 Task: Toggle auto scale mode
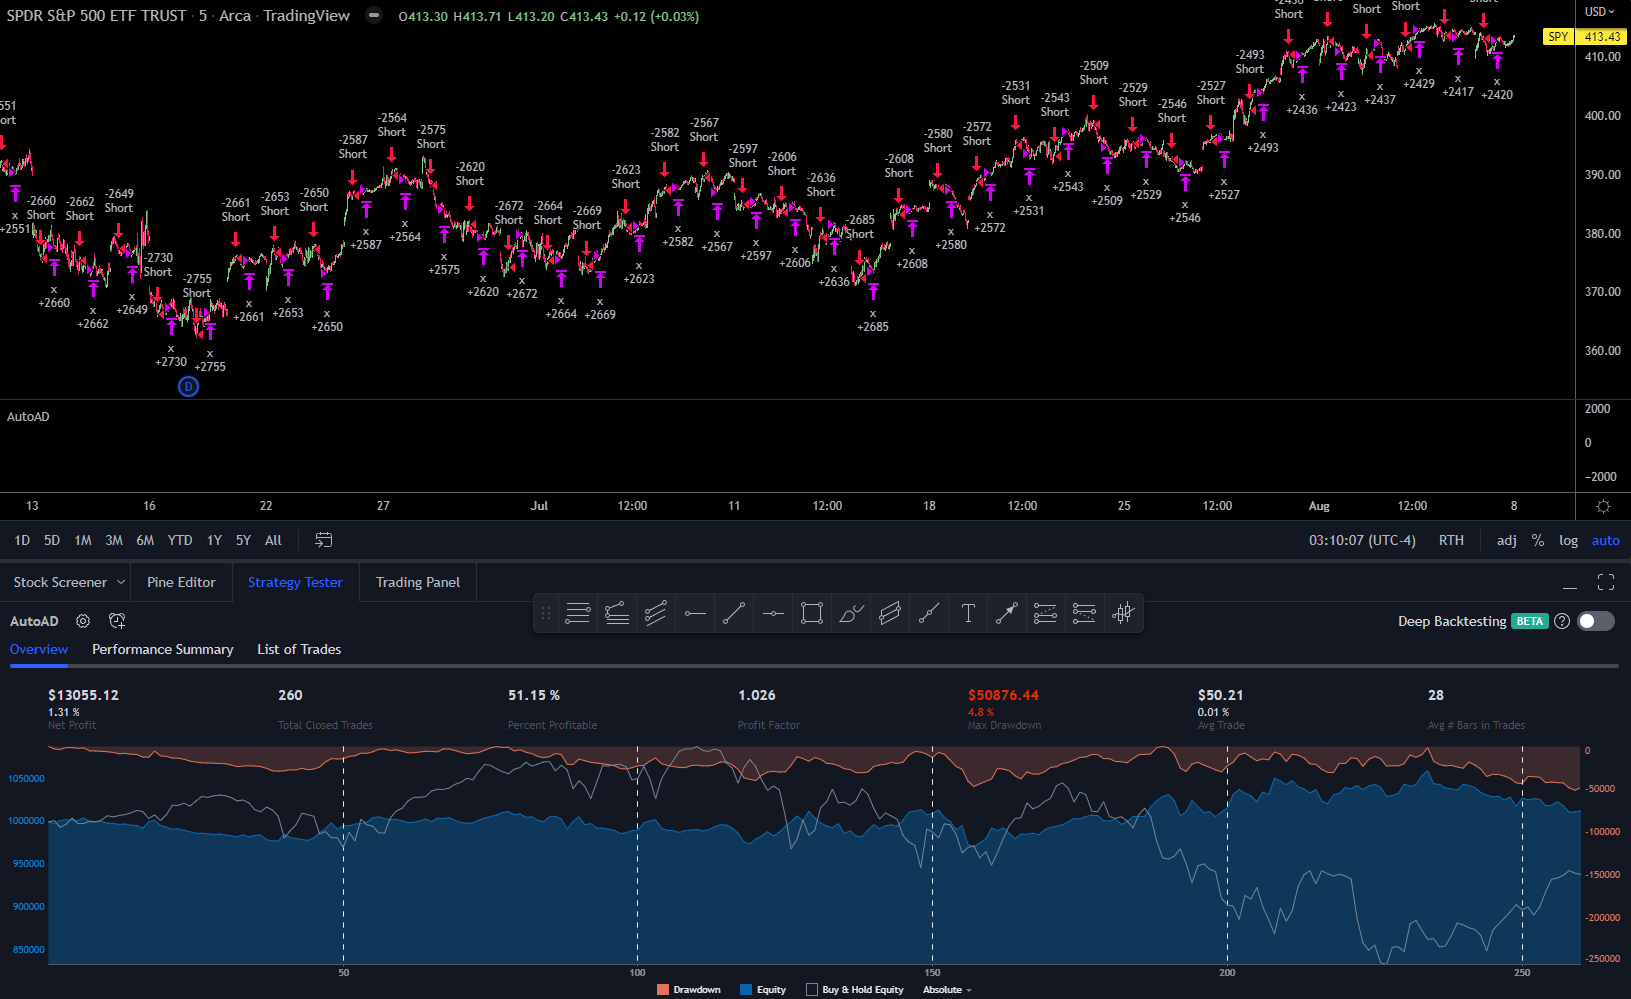(1605, 540)
